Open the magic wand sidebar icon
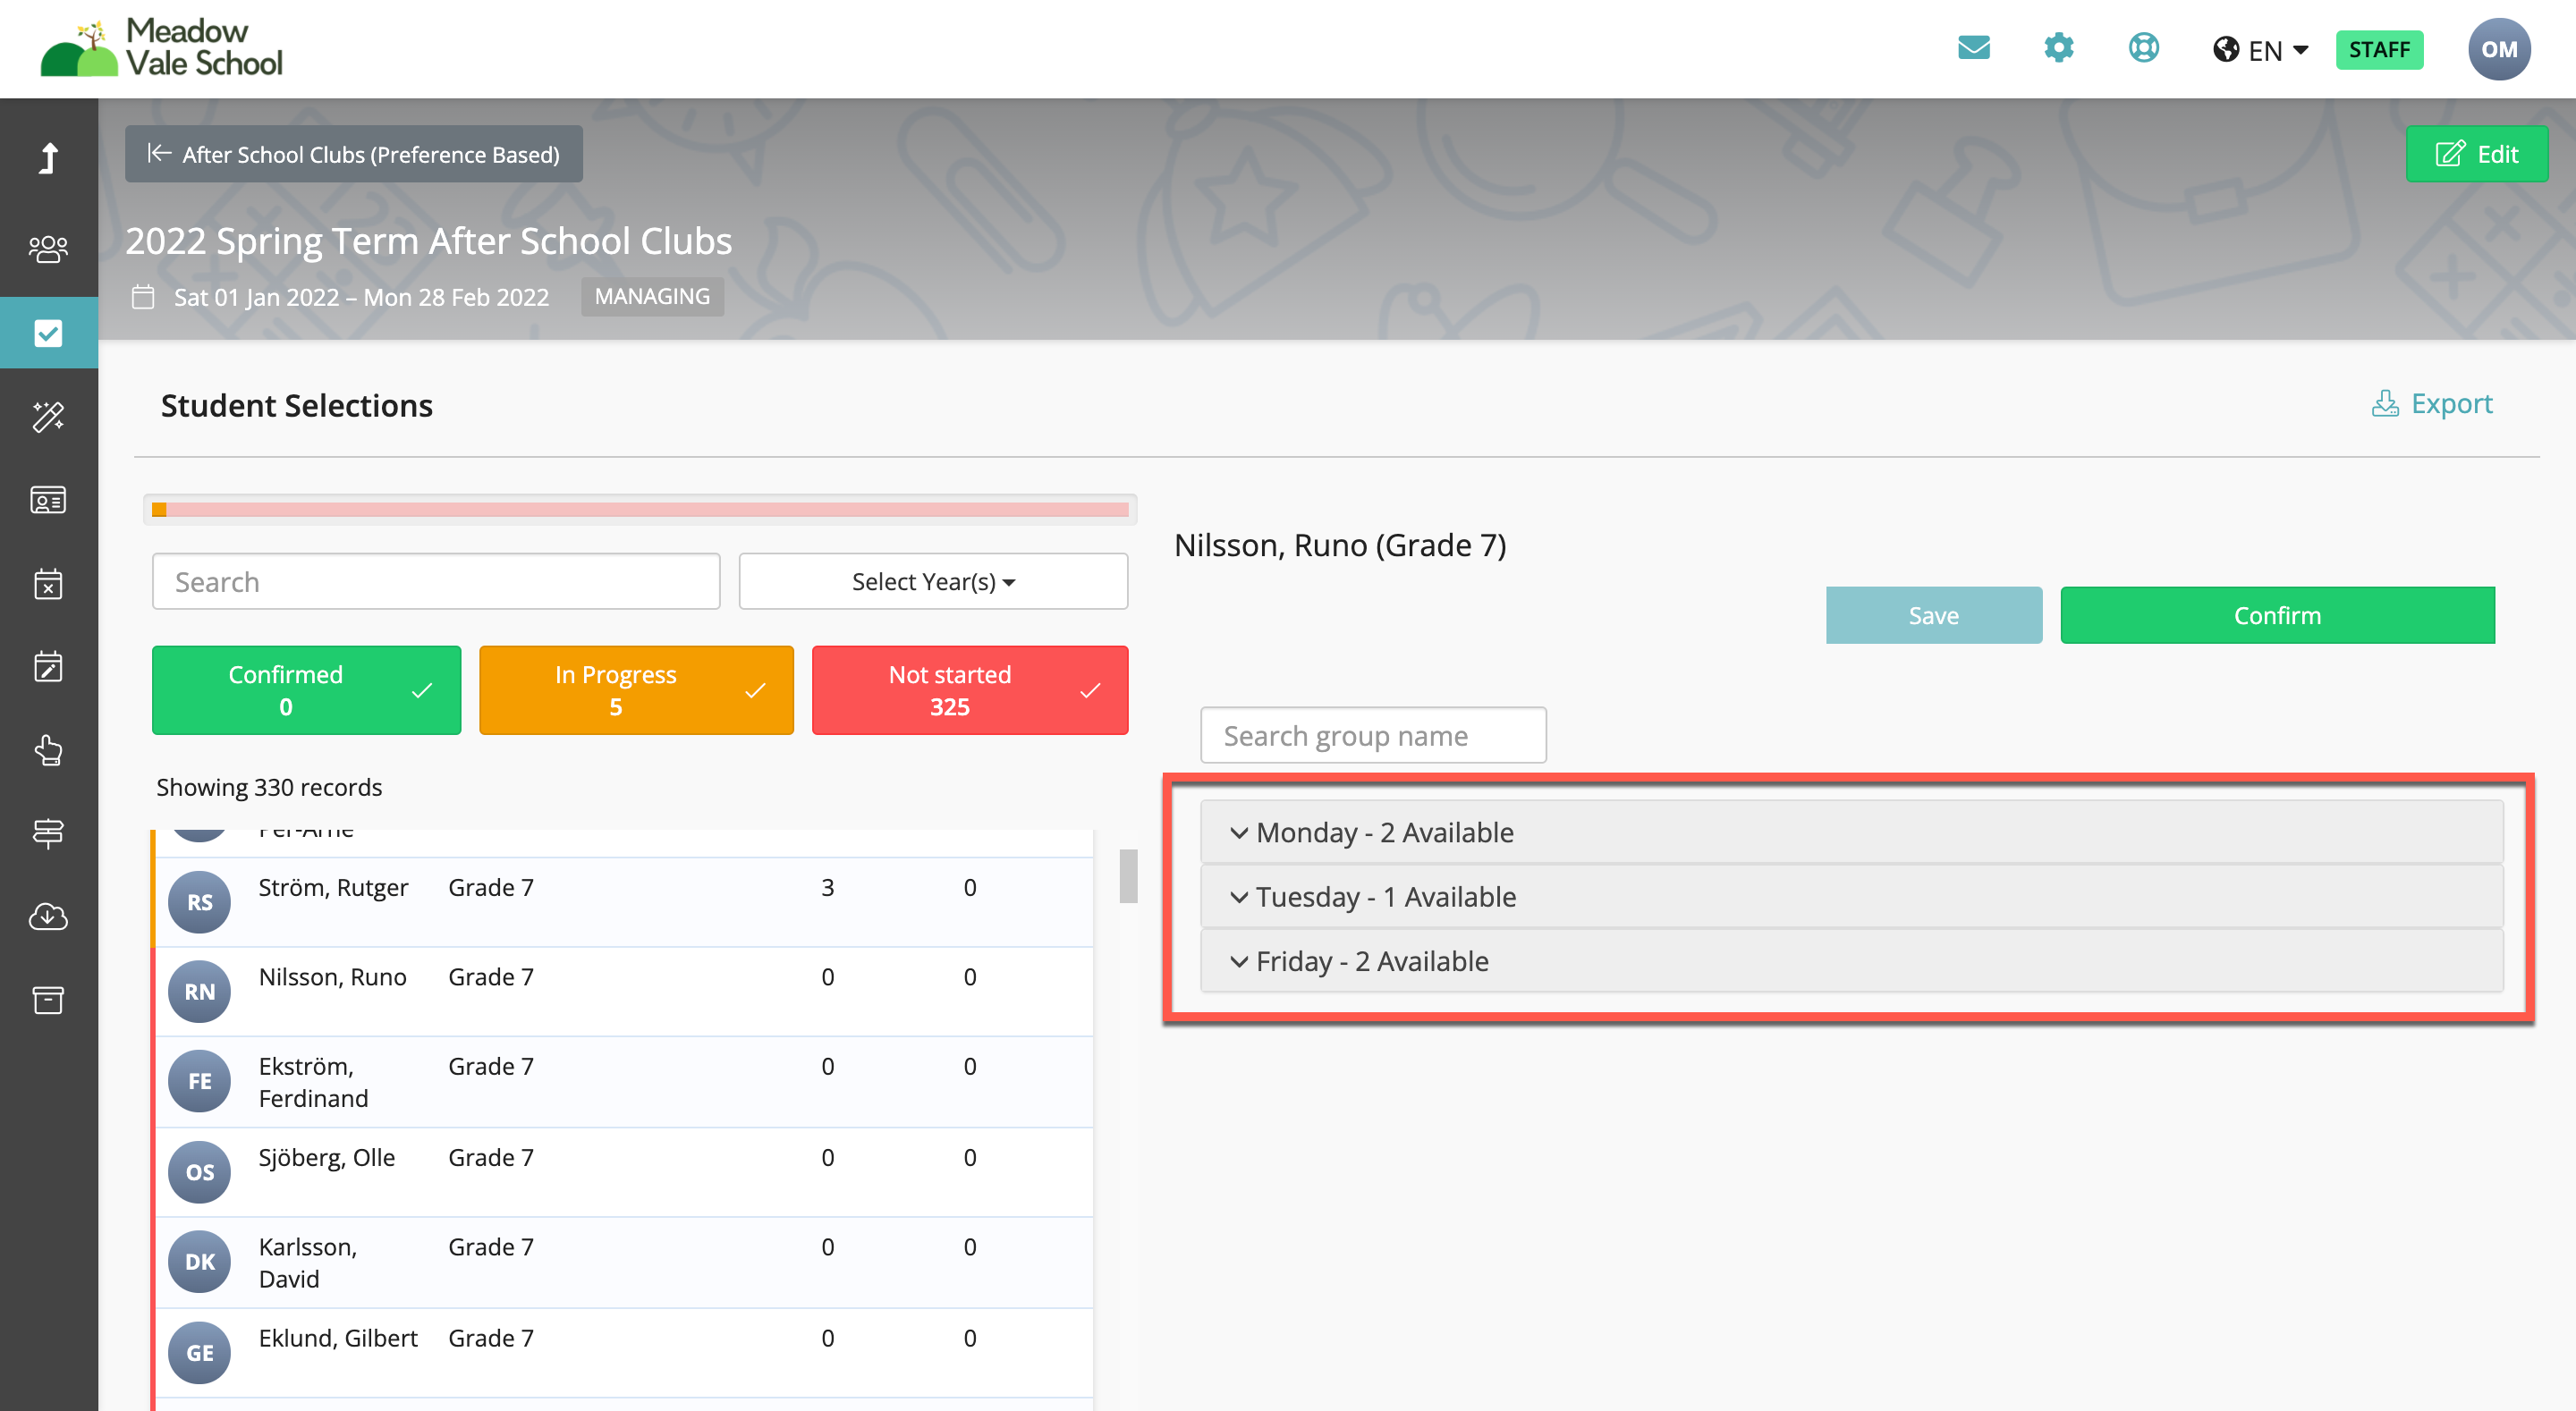Image resolution: width=2576 pixels, height=1411 pixels. click(48, 416)
